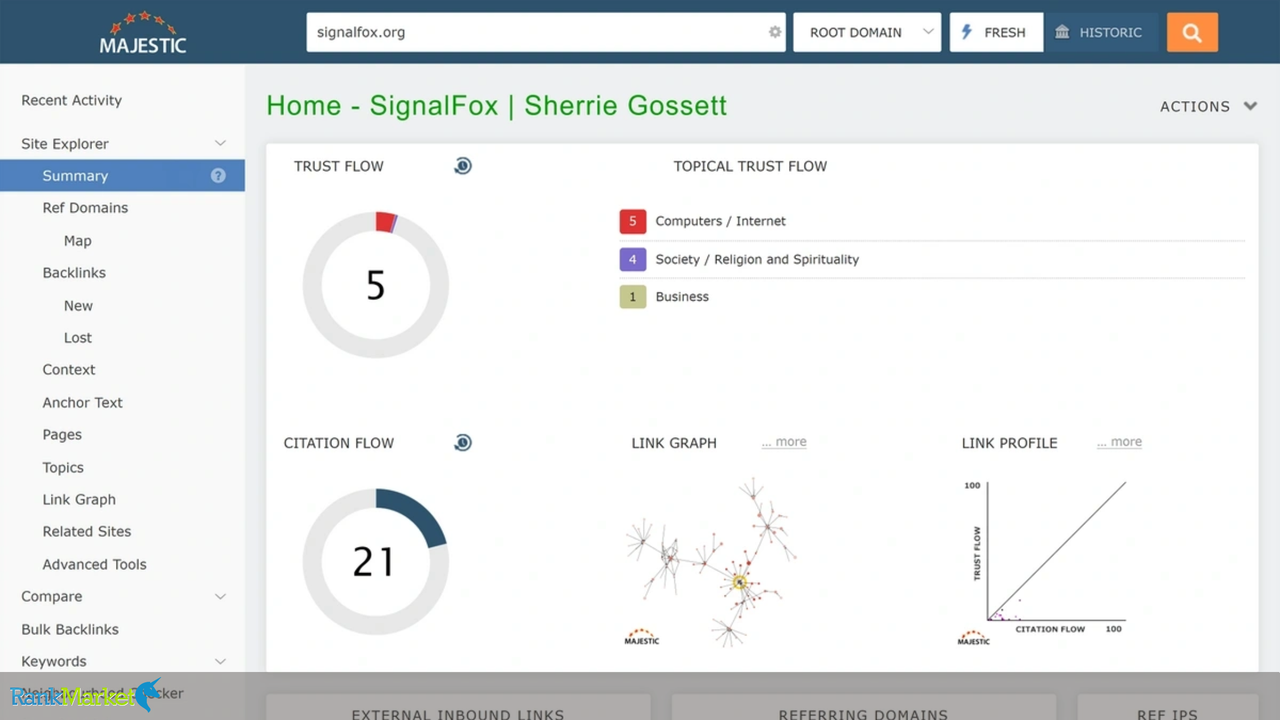1280x720 pixels.
Task: Open search settings gear icon
Action: pos(774,32)
